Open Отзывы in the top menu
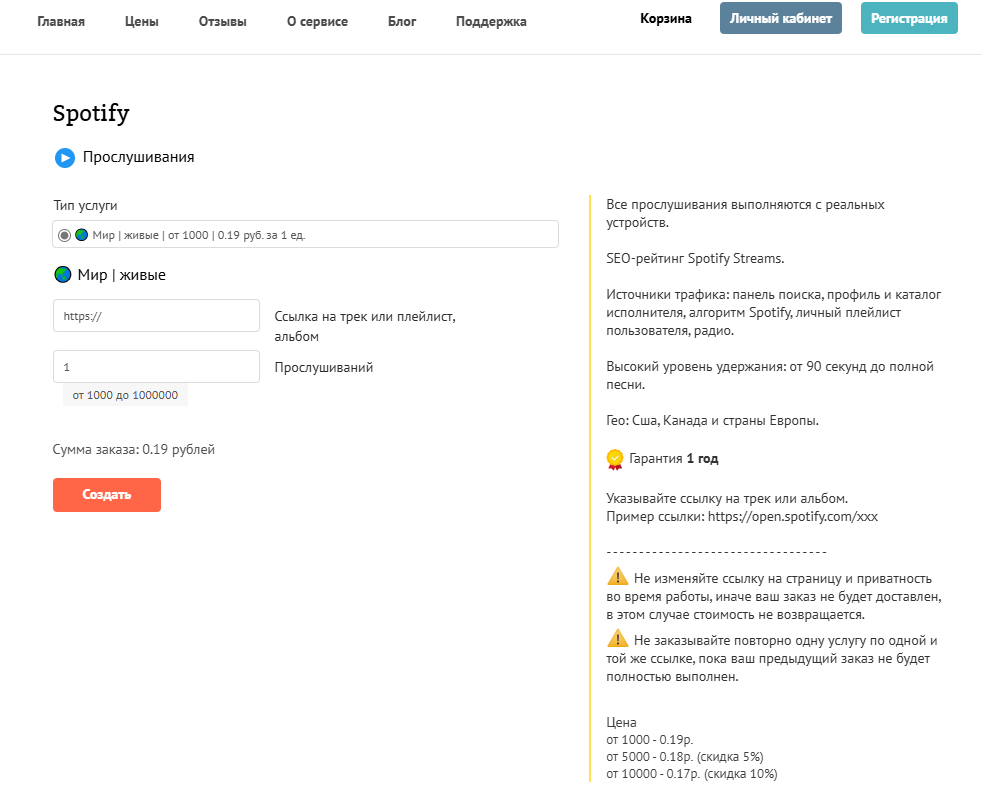The image size is (982, 795). 222,21
